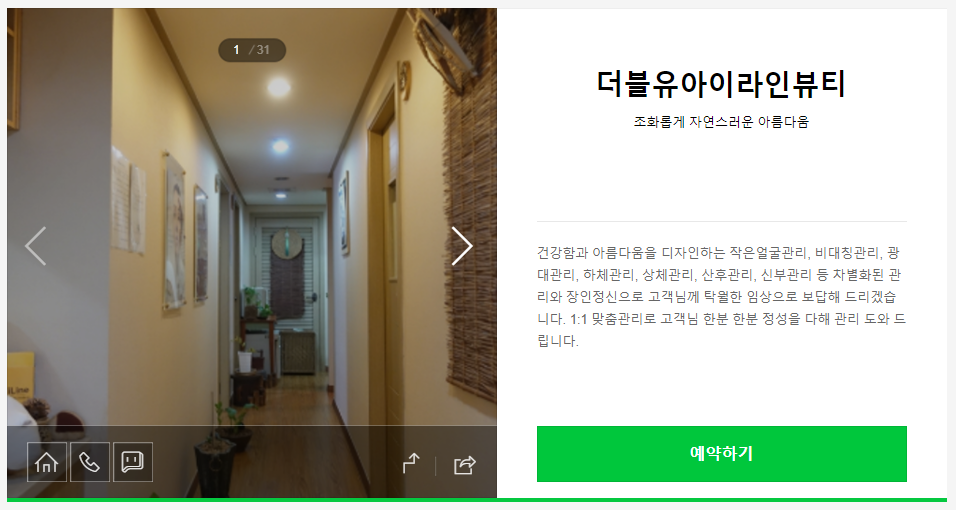Click the bright ceiling light in the photo
Screen dimensions: 956x510
click(279, 88)
